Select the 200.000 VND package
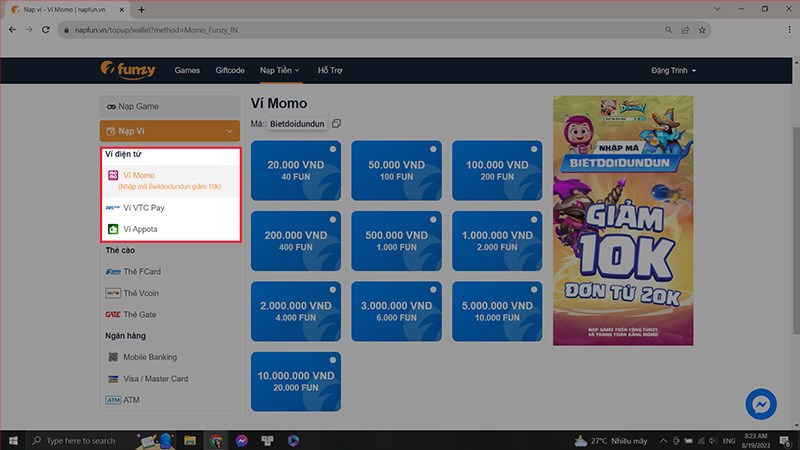The width and height of the screenshot is (800, 450). click(296, 241)
